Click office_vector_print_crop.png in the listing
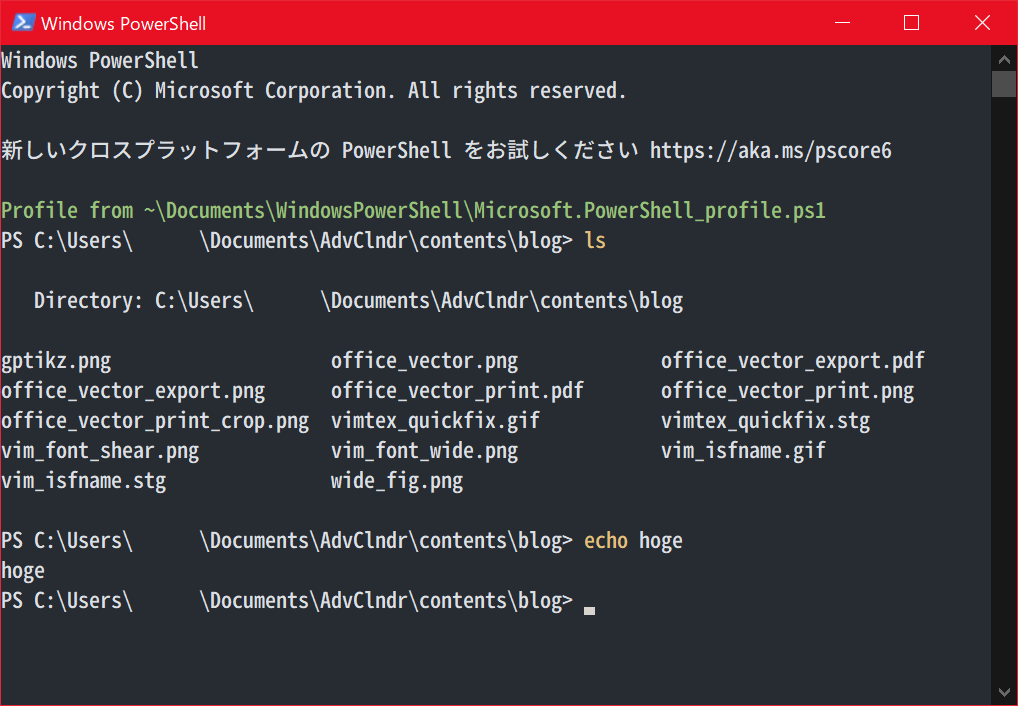The height and width of the screenshot is (706, 1018). coord(155,421)
